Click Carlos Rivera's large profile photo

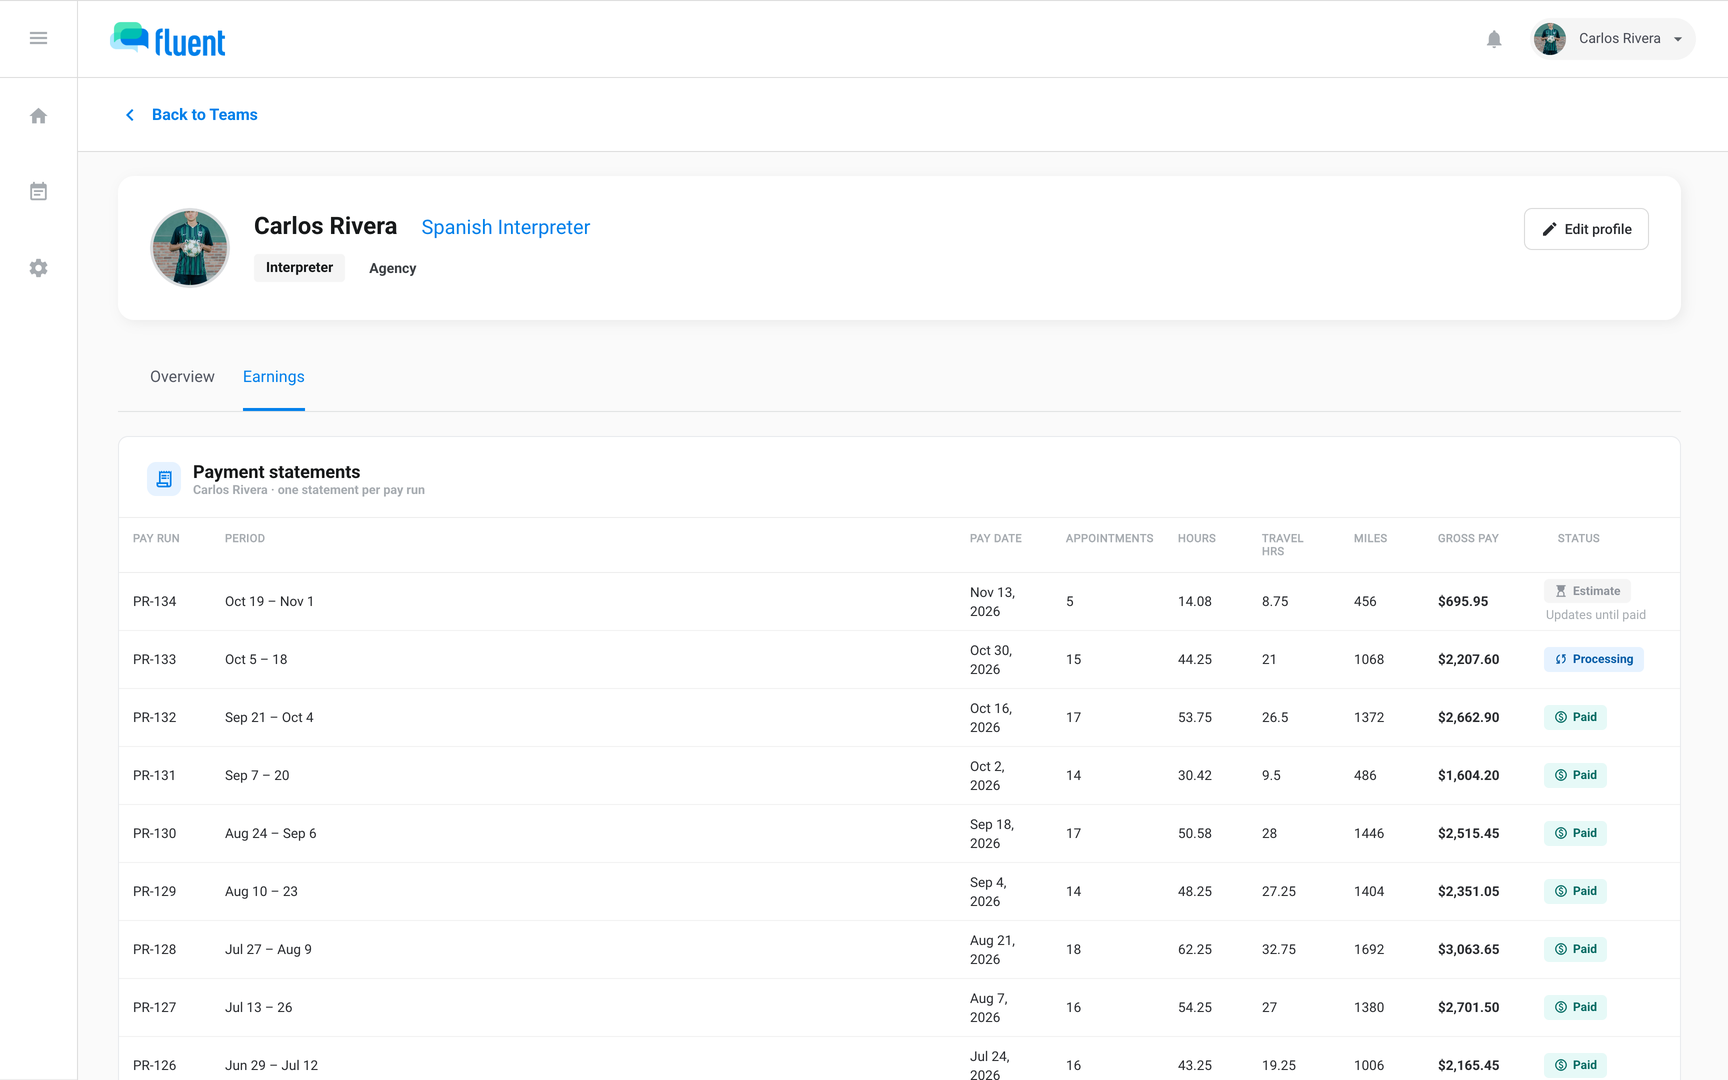click(x=190, y=248)
